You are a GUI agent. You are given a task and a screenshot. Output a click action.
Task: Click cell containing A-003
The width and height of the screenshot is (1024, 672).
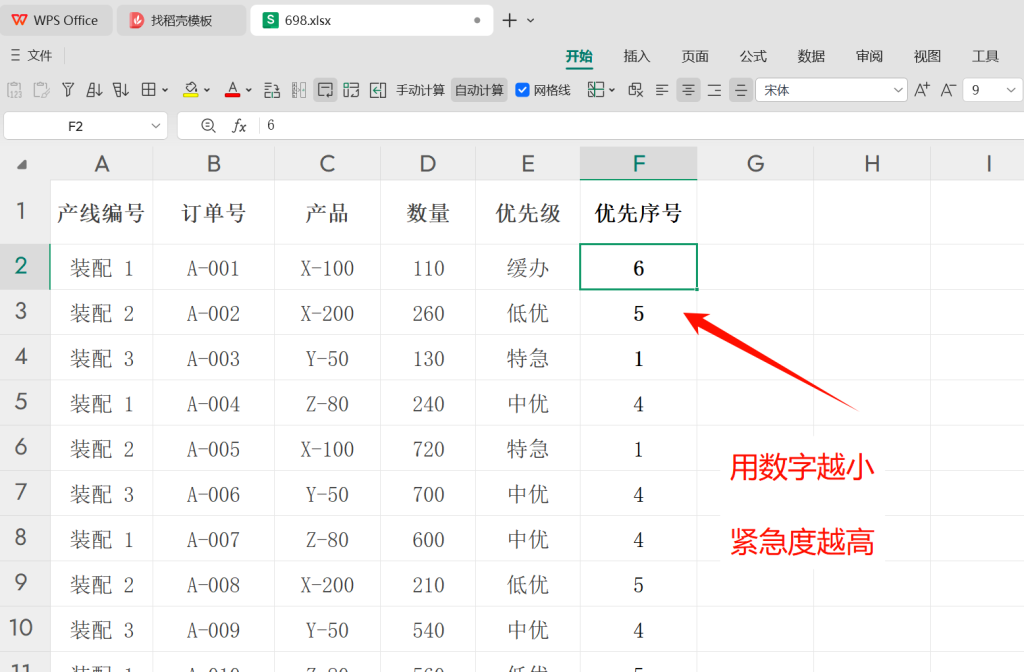214,358
